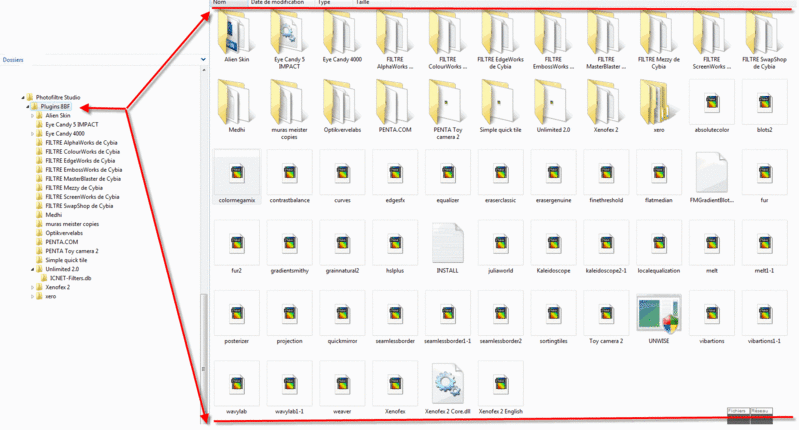Select the melt plugin file

coord(712,243)
